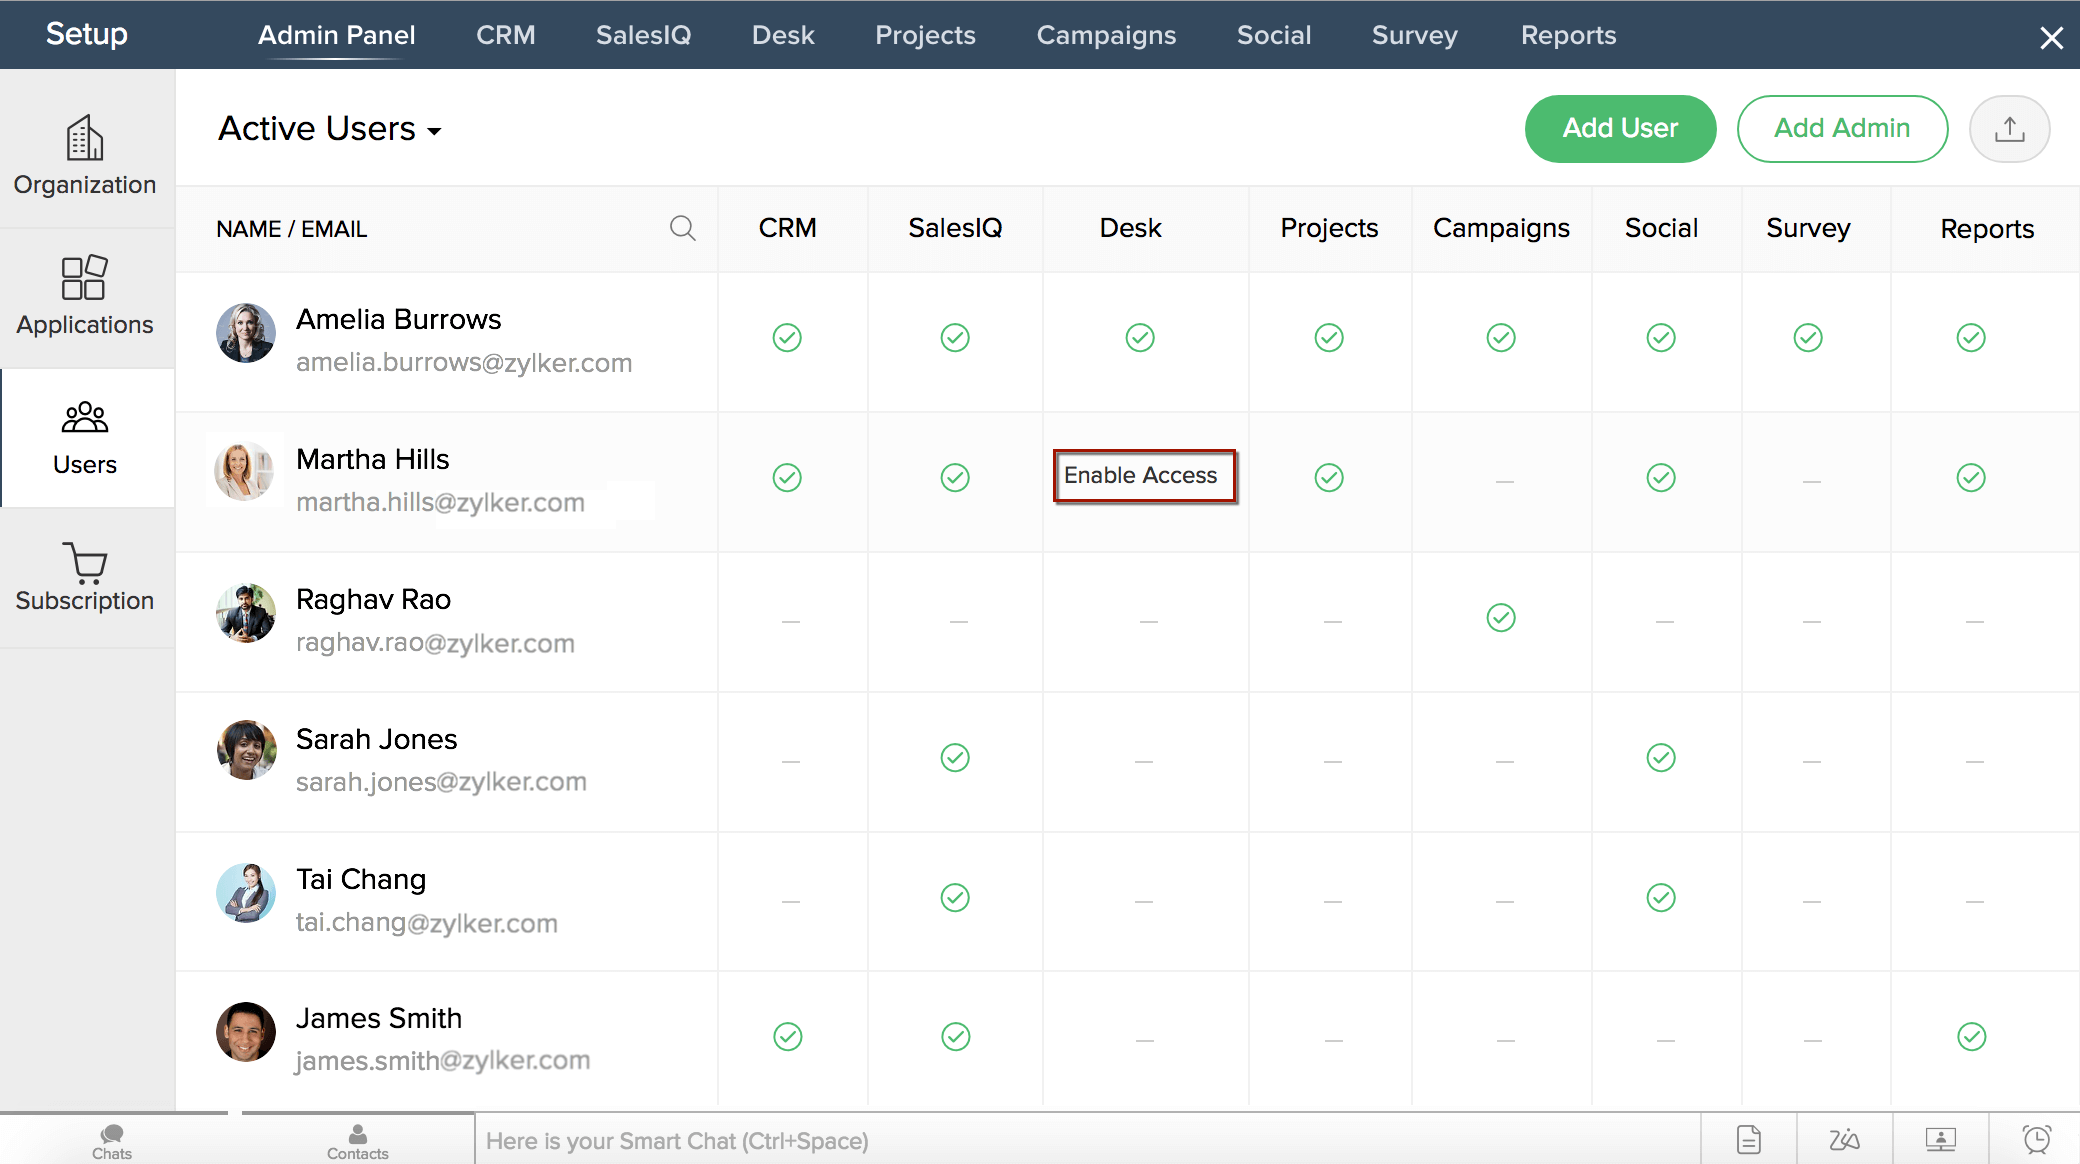Open reminders via the alarm clock icon
Viewport: 2080px width, 1164px height.
click(x=2037, y=1139)
